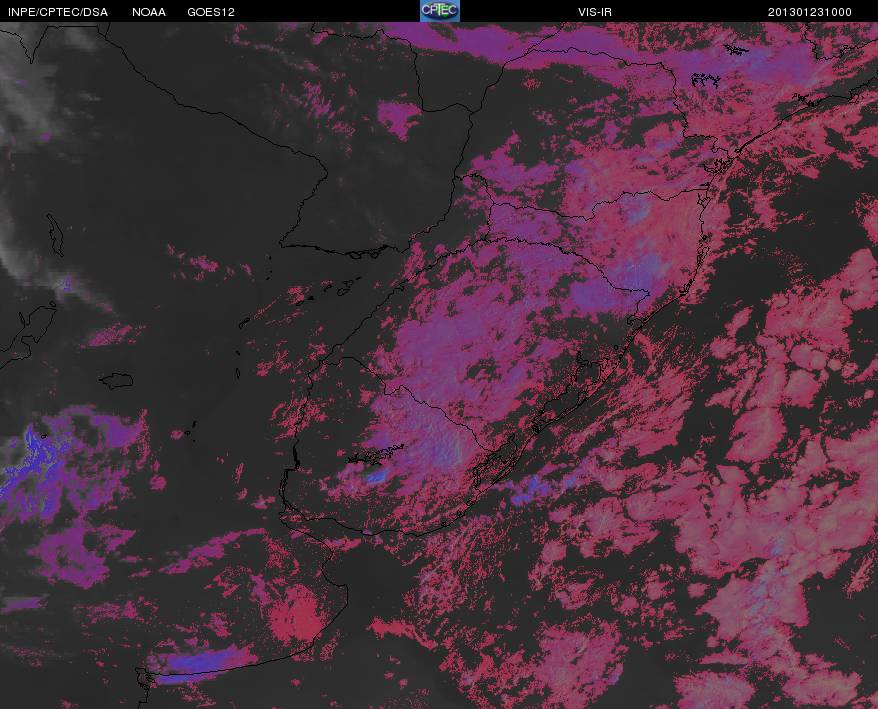Click the jagged reservoir outlines in the top-right area
Viewport: 878px width, 709px height.
[x=704, y=80]
